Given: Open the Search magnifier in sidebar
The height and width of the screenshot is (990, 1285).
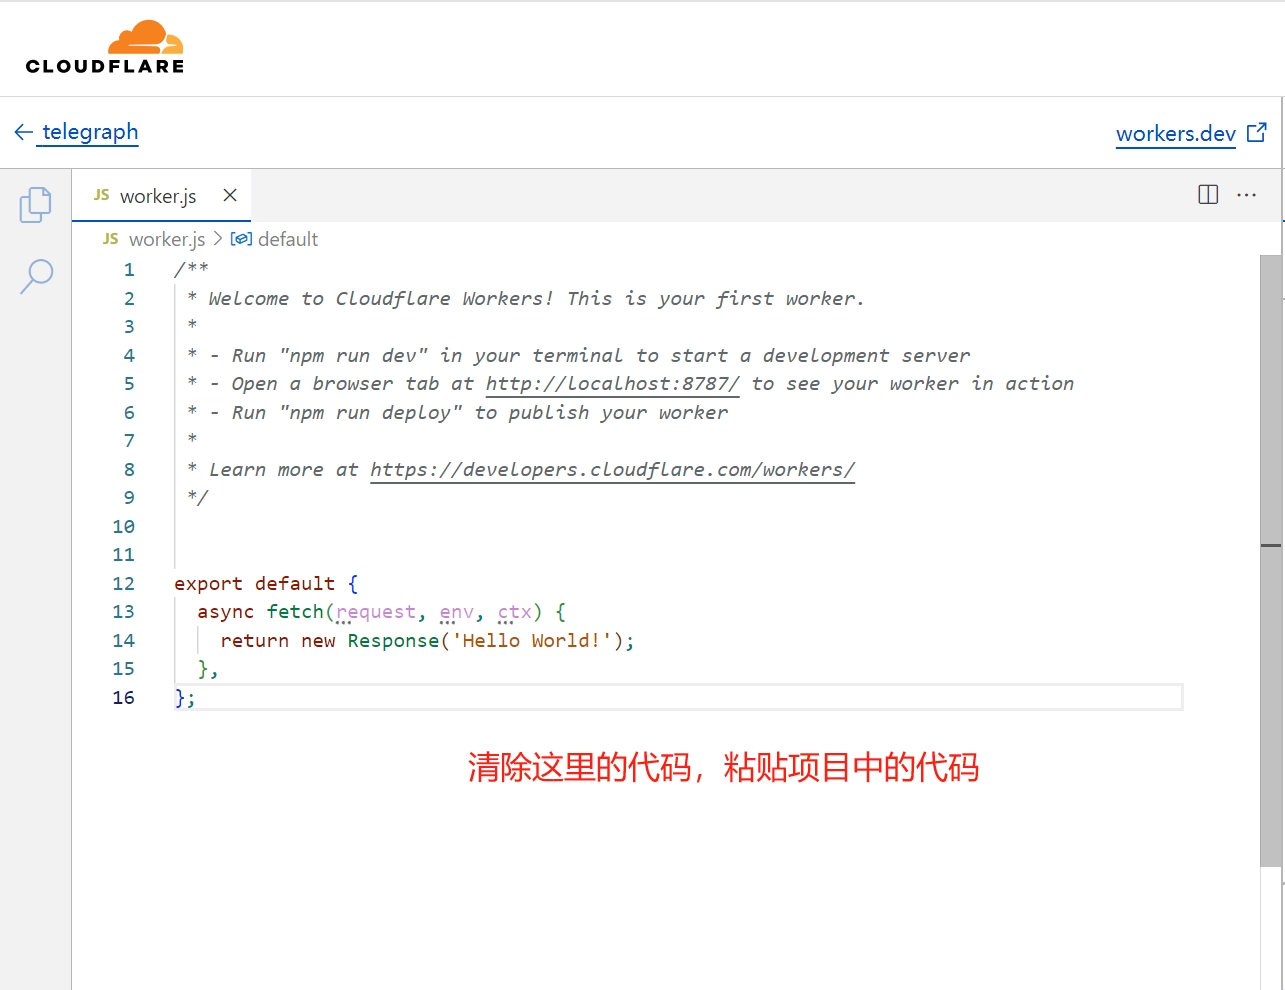Looking at the screenshot, I should 36,276.
